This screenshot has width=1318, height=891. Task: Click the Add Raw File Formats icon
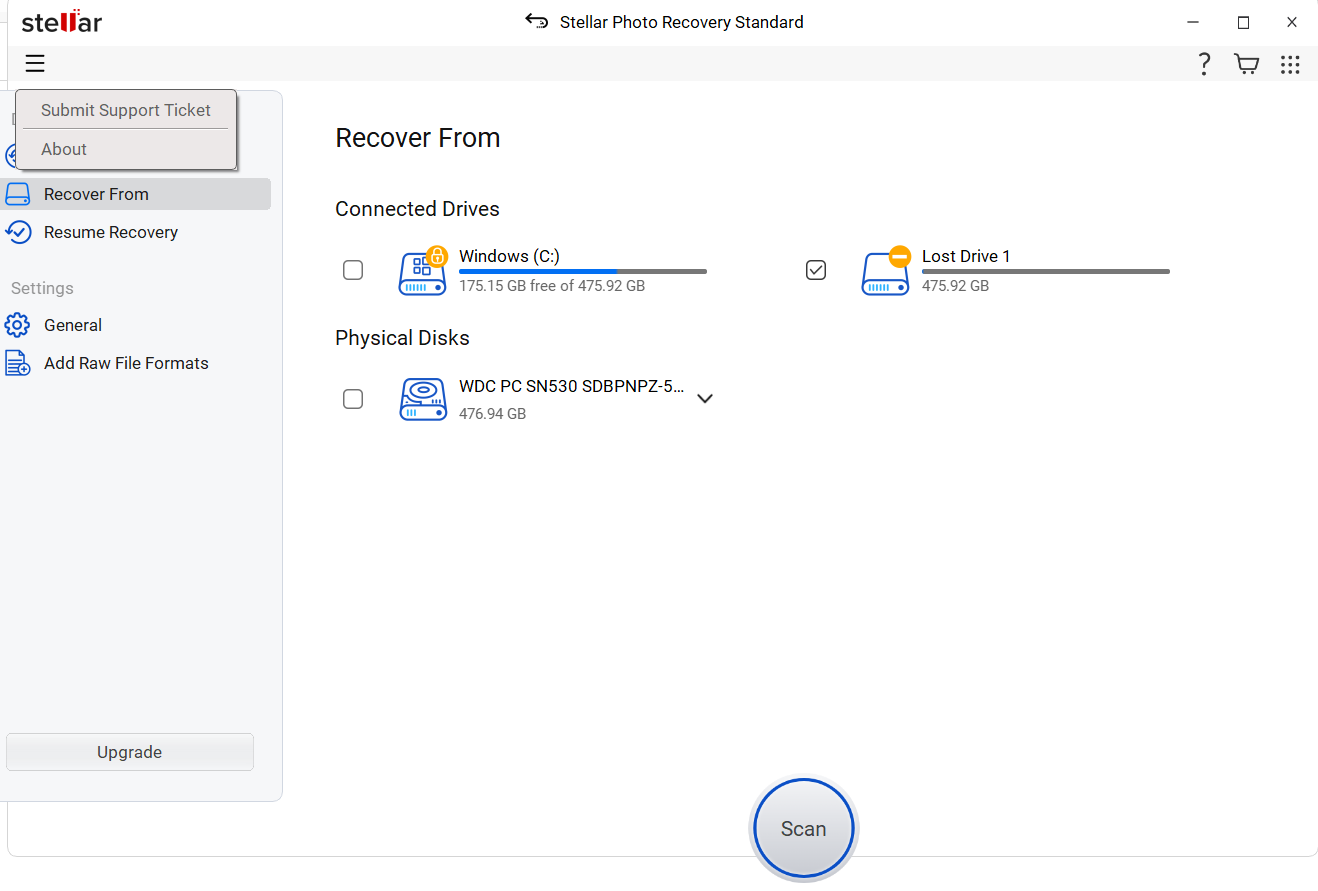tap(17, 363)
